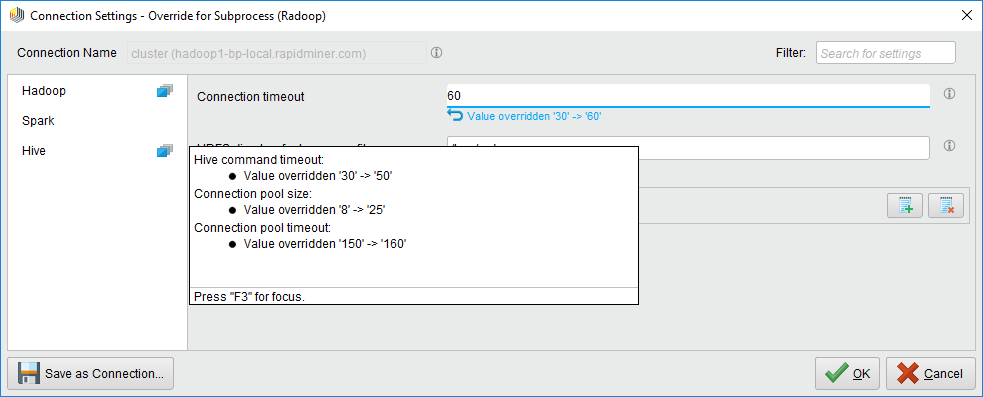Click the info icon next to Connection Name
This screenshot has width=983, height=397.
click(437, 53)
